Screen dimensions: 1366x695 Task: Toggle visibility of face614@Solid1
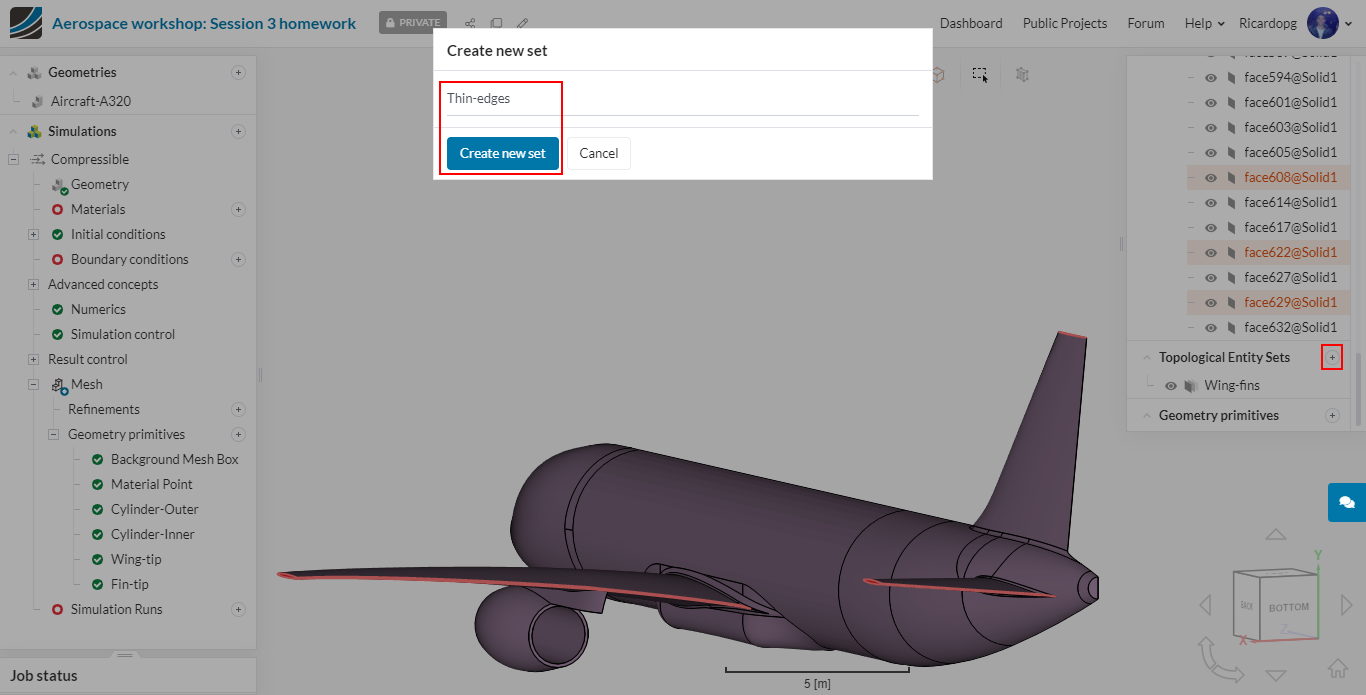1211,202
